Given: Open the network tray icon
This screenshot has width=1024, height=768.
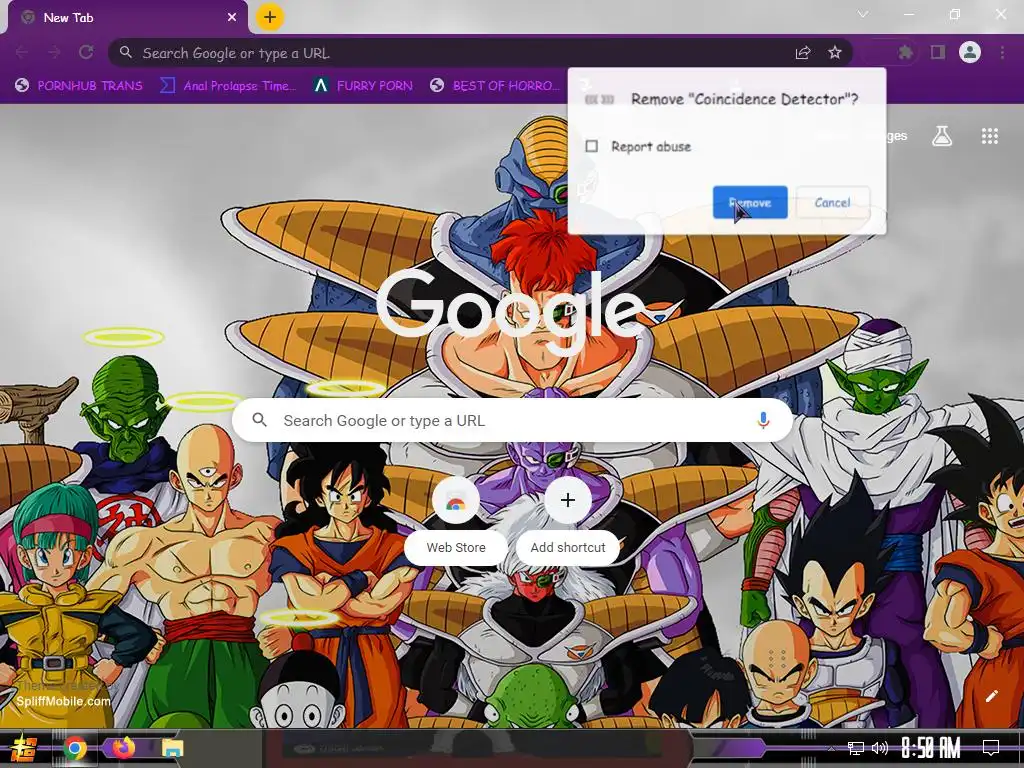Looking at the screenshot, I should (856, 748).
